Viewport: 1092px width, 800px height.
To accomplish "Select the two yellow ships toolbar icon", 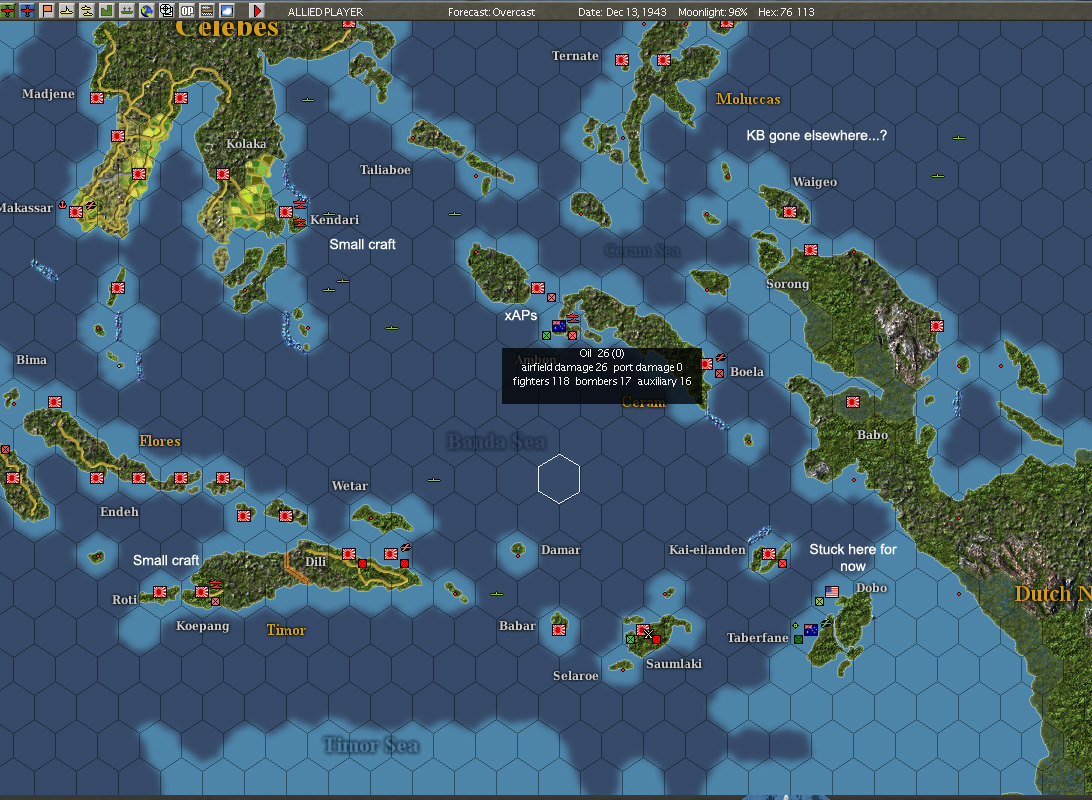I will click(87, 10).
